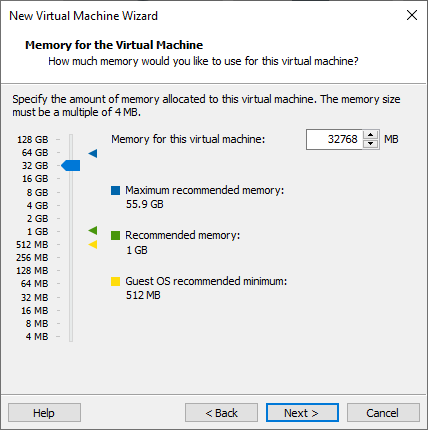The image size is (428, 430).
Task: Click the memory slider thumb at 32 GB
Action: (x=71, y=165)
